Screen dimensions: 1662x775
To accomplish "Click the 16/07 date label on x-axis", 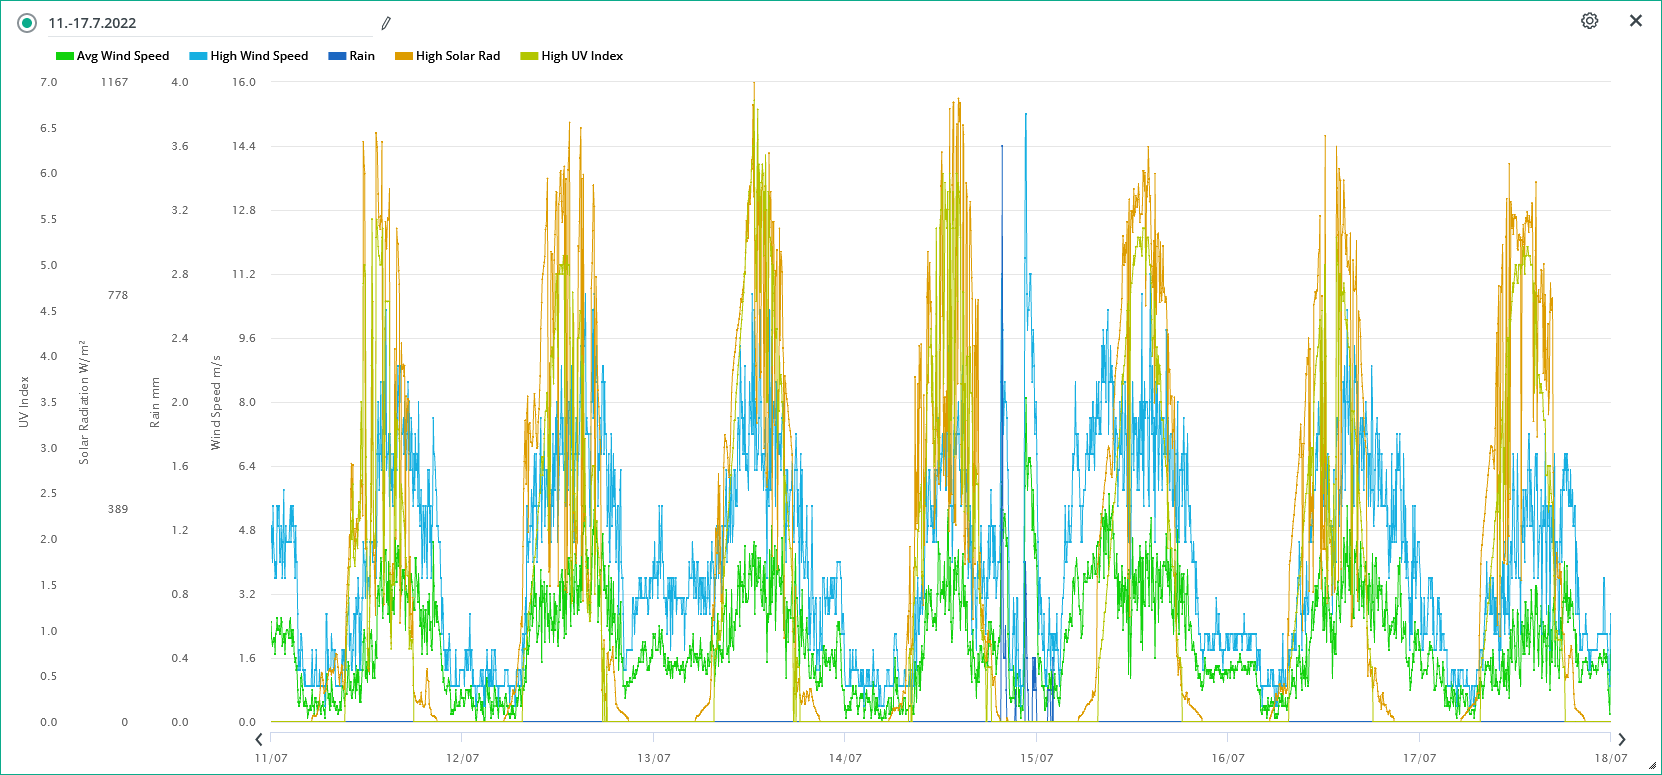I will 1228,758.
